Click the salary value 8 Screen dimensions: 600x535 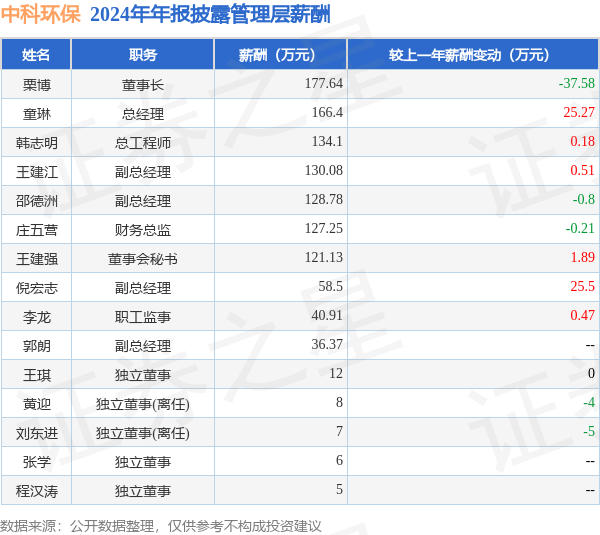click(339, 403)
